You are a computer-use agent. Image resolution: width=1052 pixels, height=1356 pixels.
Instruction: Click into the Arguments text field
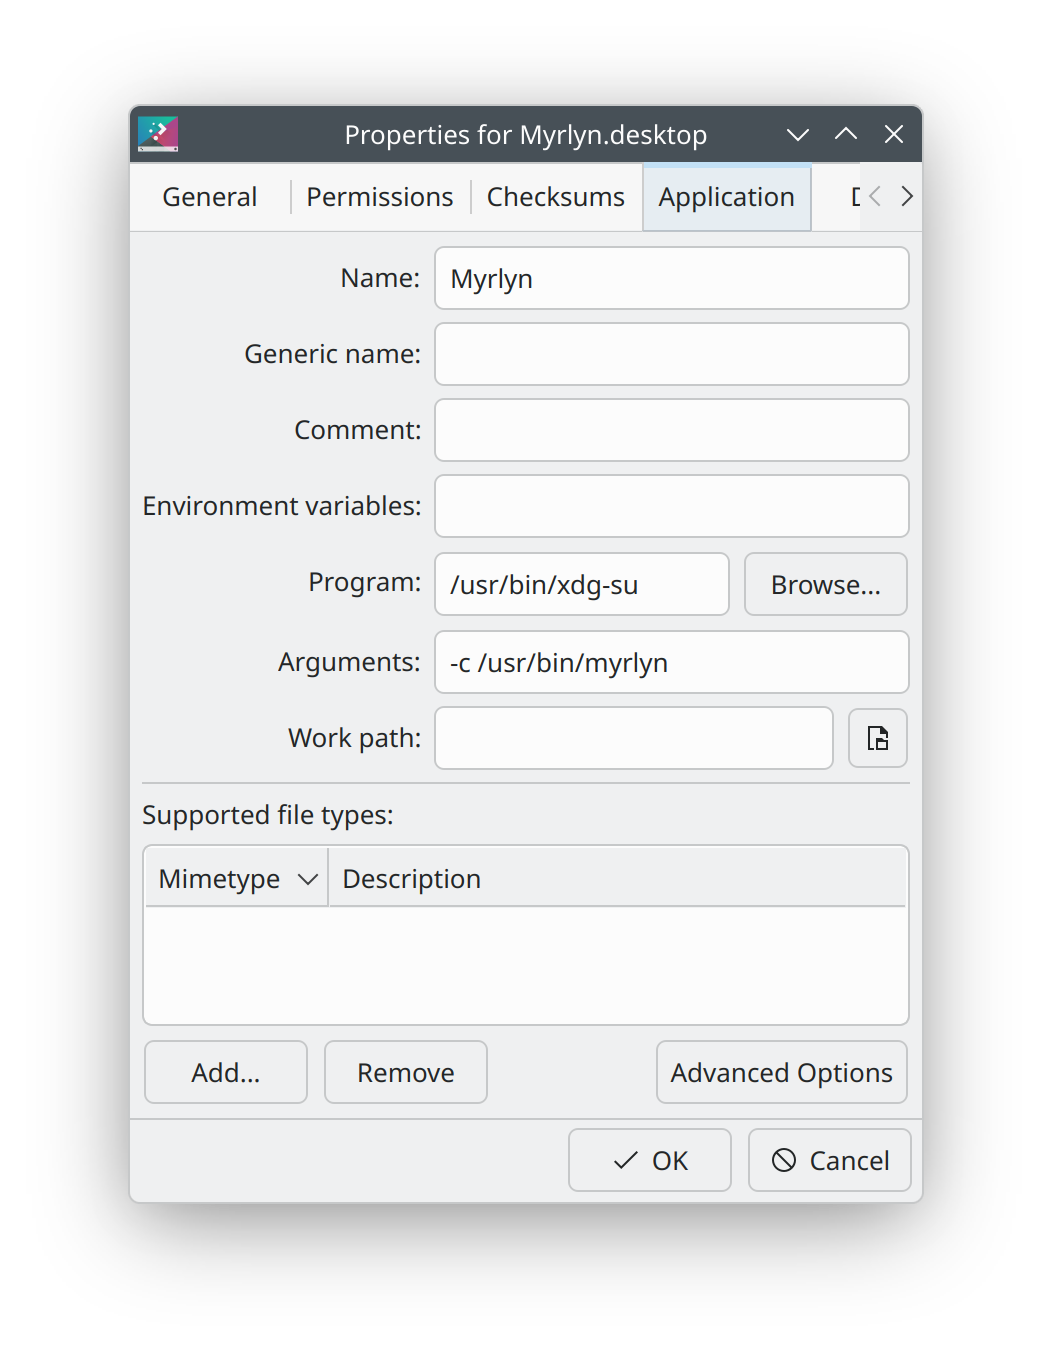coord(672,662)
